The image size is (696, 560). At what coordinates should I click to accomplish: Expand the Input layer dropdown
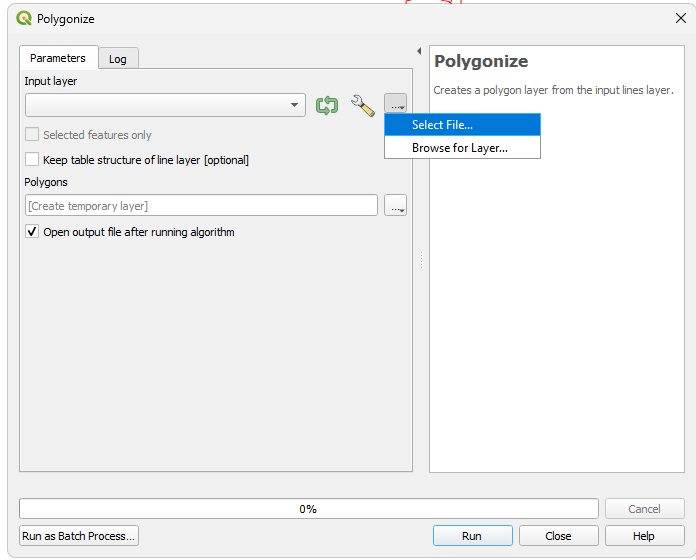click(x=295, y=105)
